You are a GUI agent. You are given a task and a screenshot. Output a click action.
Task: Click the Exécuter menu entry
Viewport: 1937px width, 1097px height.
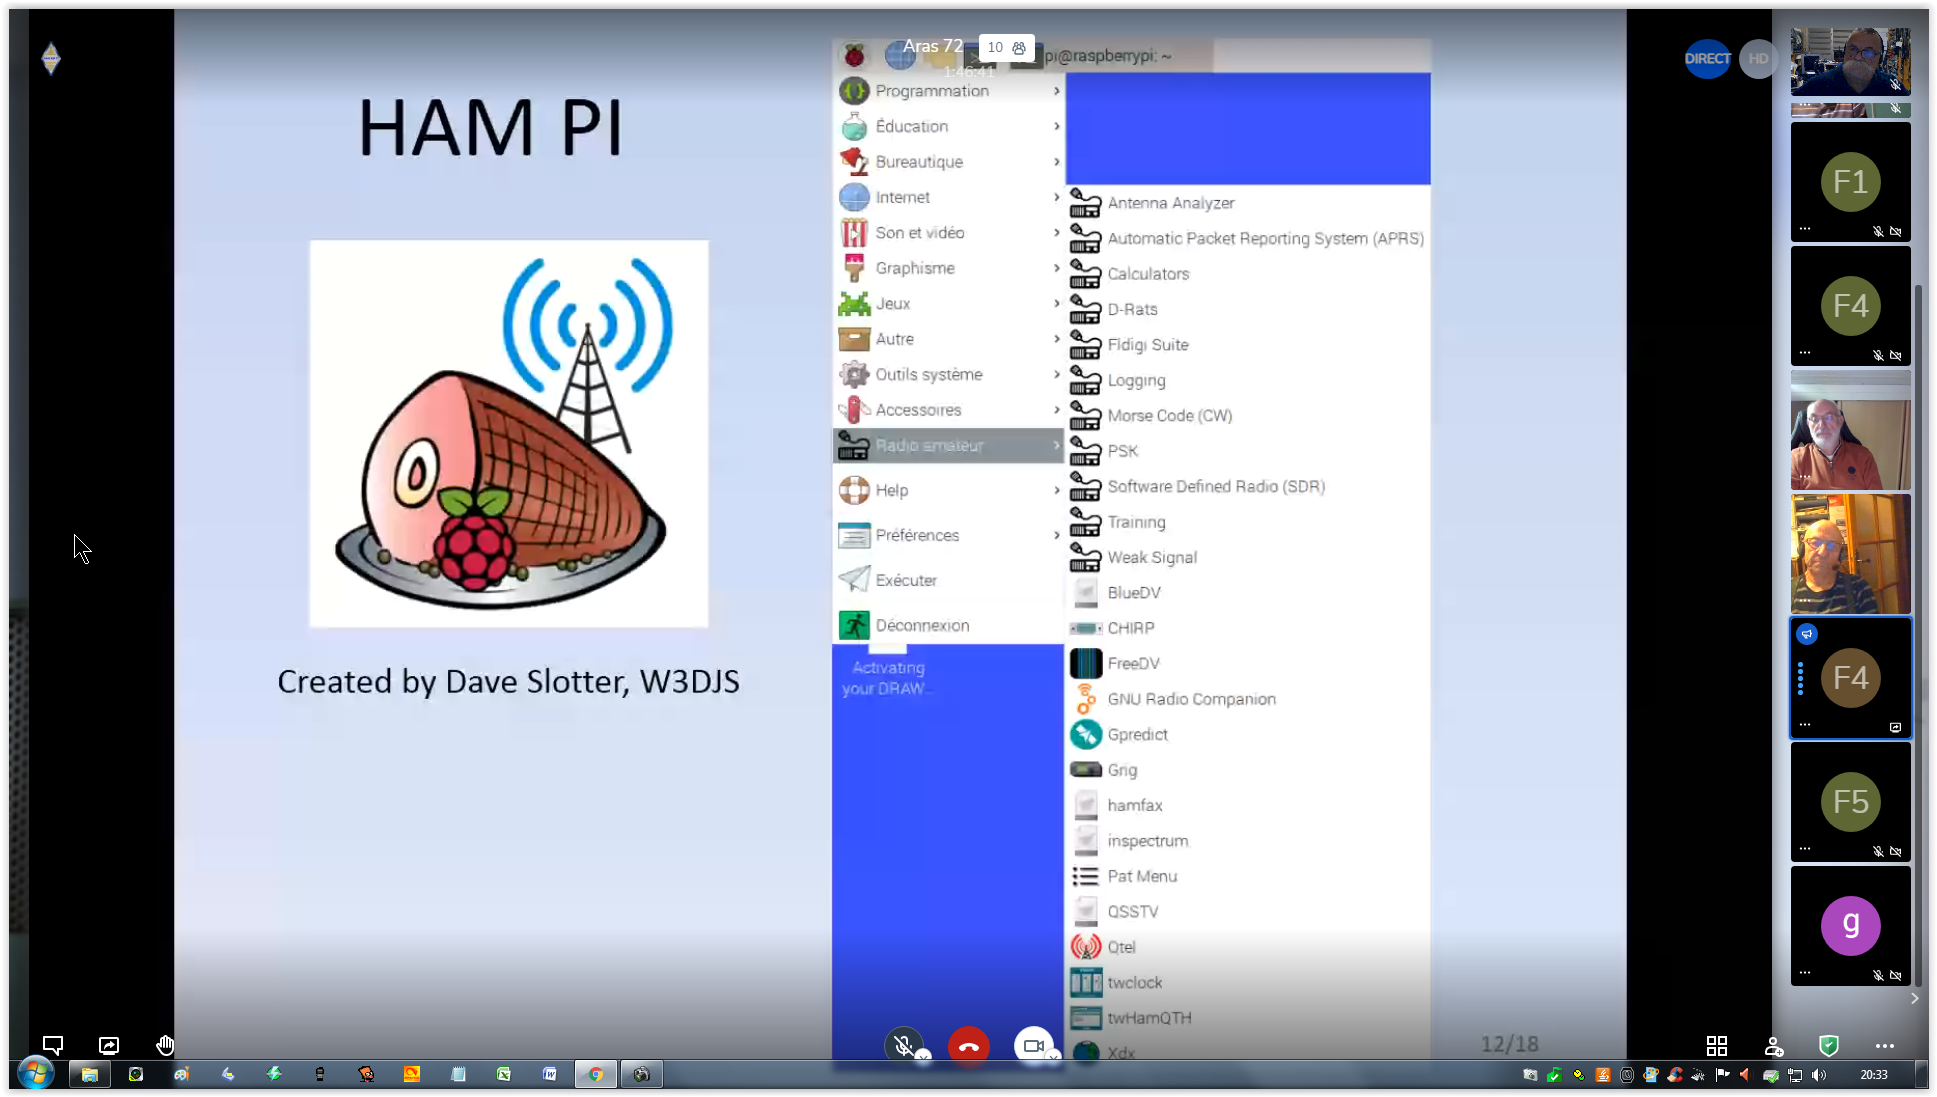coord(948,580)
